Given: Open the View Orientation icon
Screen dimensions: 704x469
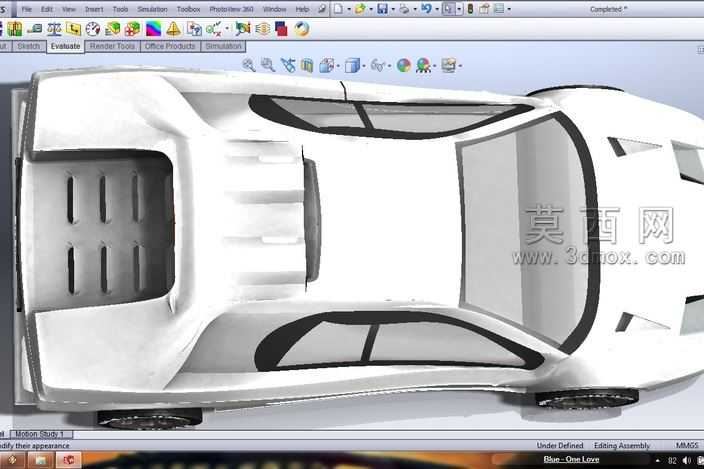Looking at the screenshot, I should click(326, 66).
